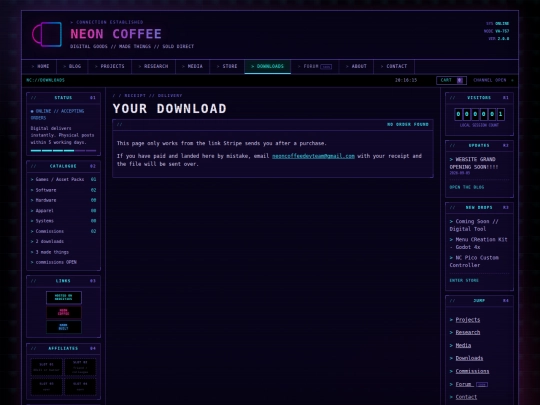Click 'NC://DOWNLOADS' path text
Viewport: 540px width, 405px height.
45,80
